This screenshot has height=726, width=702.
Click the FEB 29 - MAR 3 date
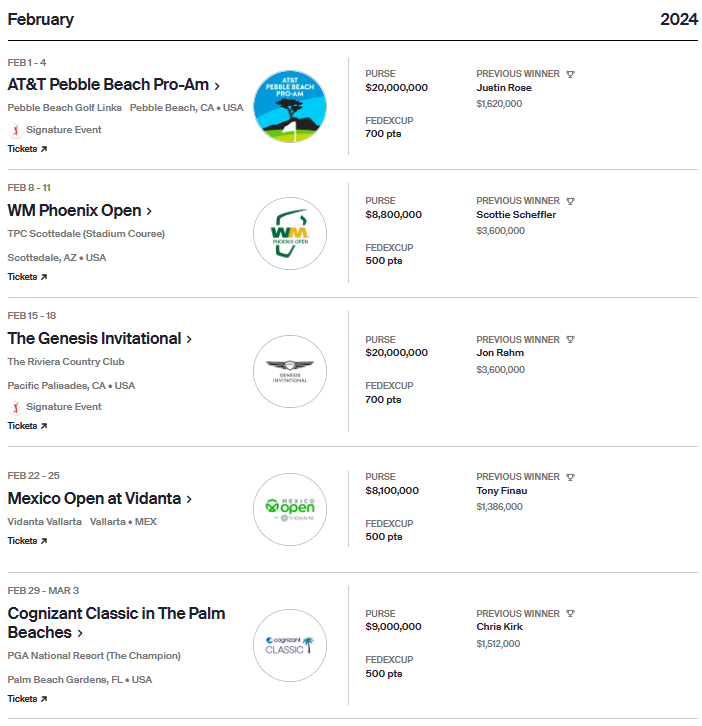pyautogui.click(x=43, y=591)
